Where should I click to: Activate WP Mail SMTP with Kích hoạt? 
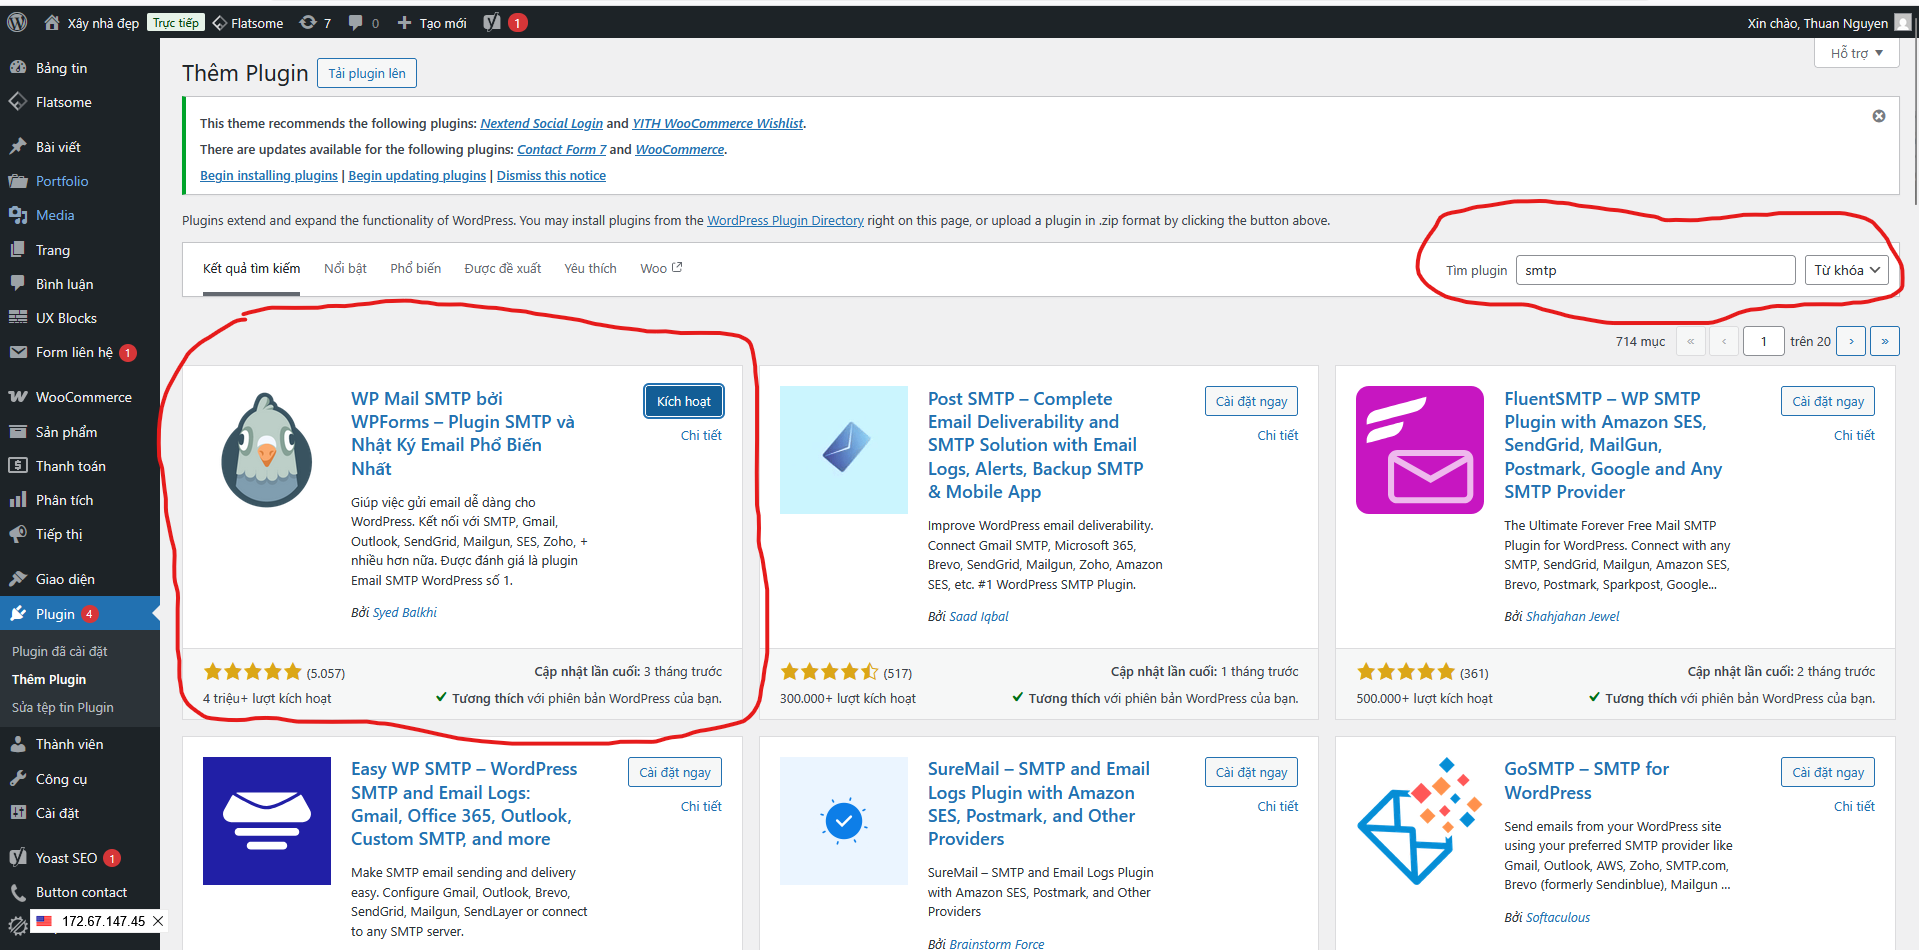683,401
